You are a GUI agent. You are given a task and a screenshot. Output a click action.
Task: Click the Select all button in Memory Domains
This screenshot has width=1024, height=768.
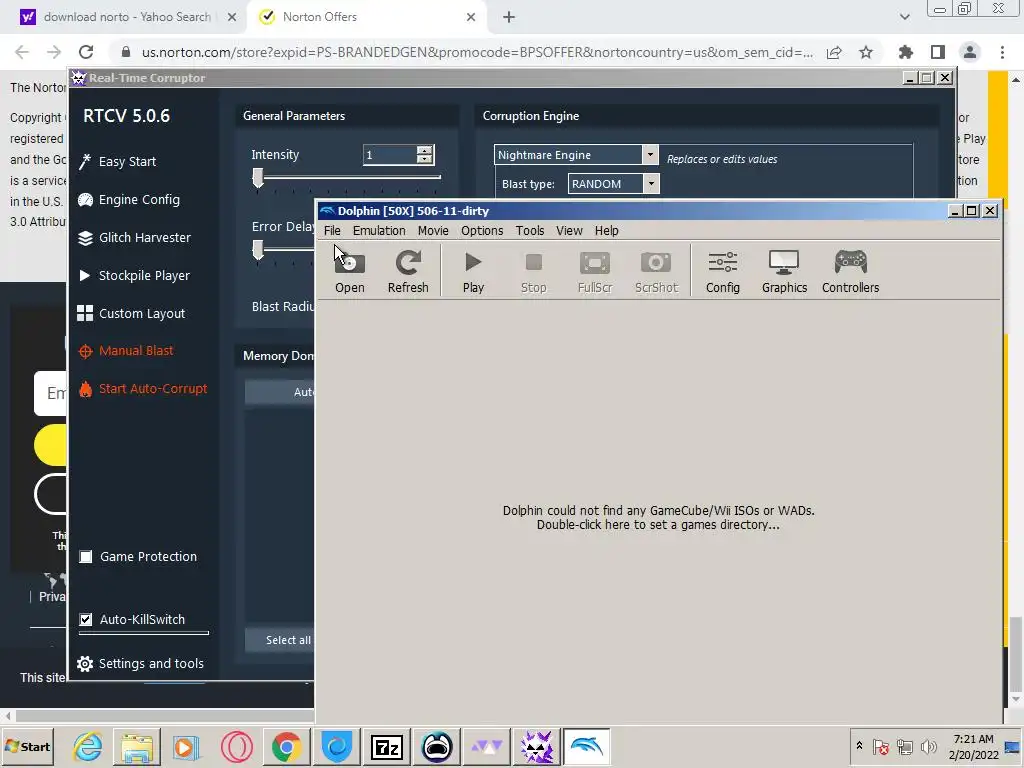click(x=280, y=640)
